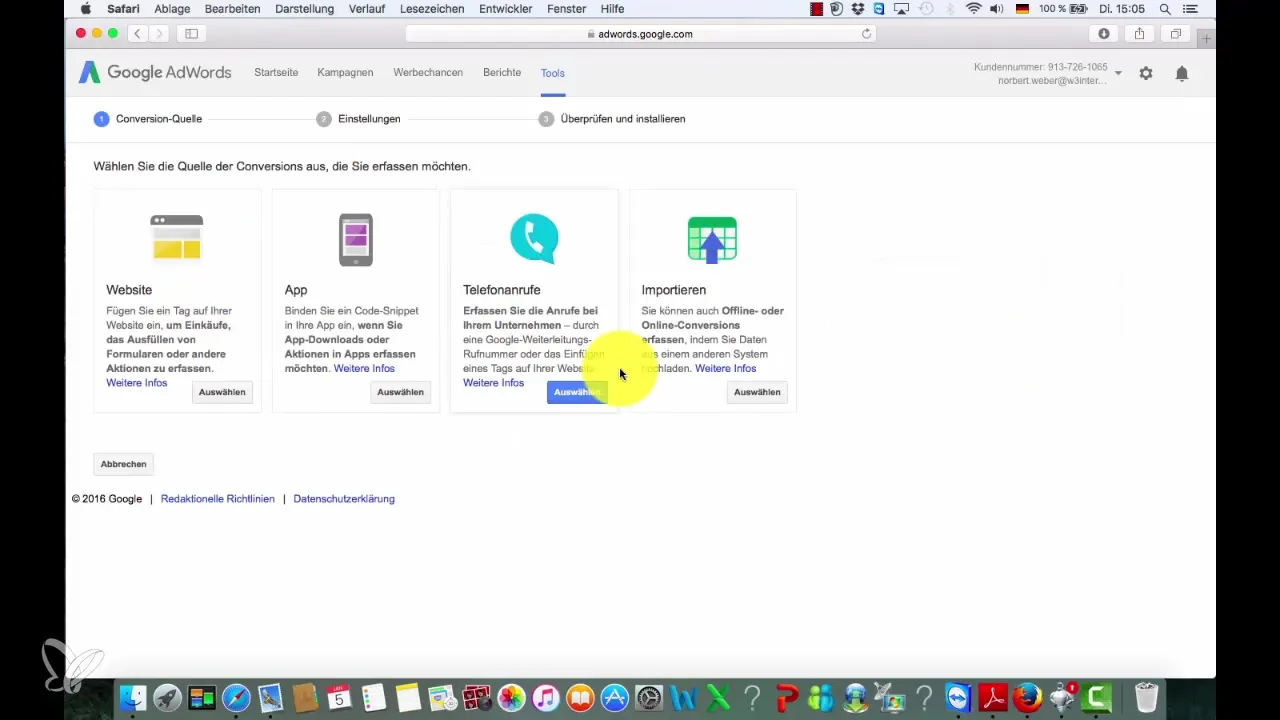Open Weitere Infos link in Website card
Viewport: 1280px width, 720px height.
[137, 383]
